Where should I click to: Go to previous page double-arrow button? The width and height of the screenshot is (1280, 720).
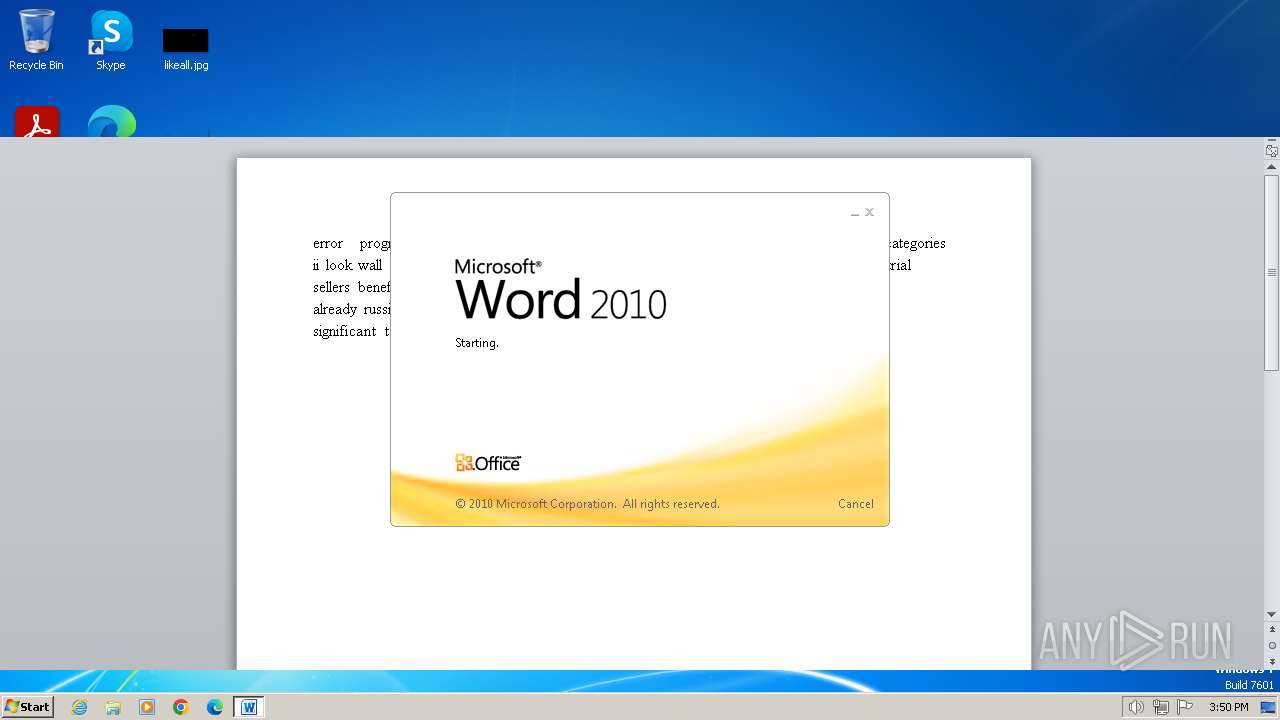click(x=1272, y=629)
